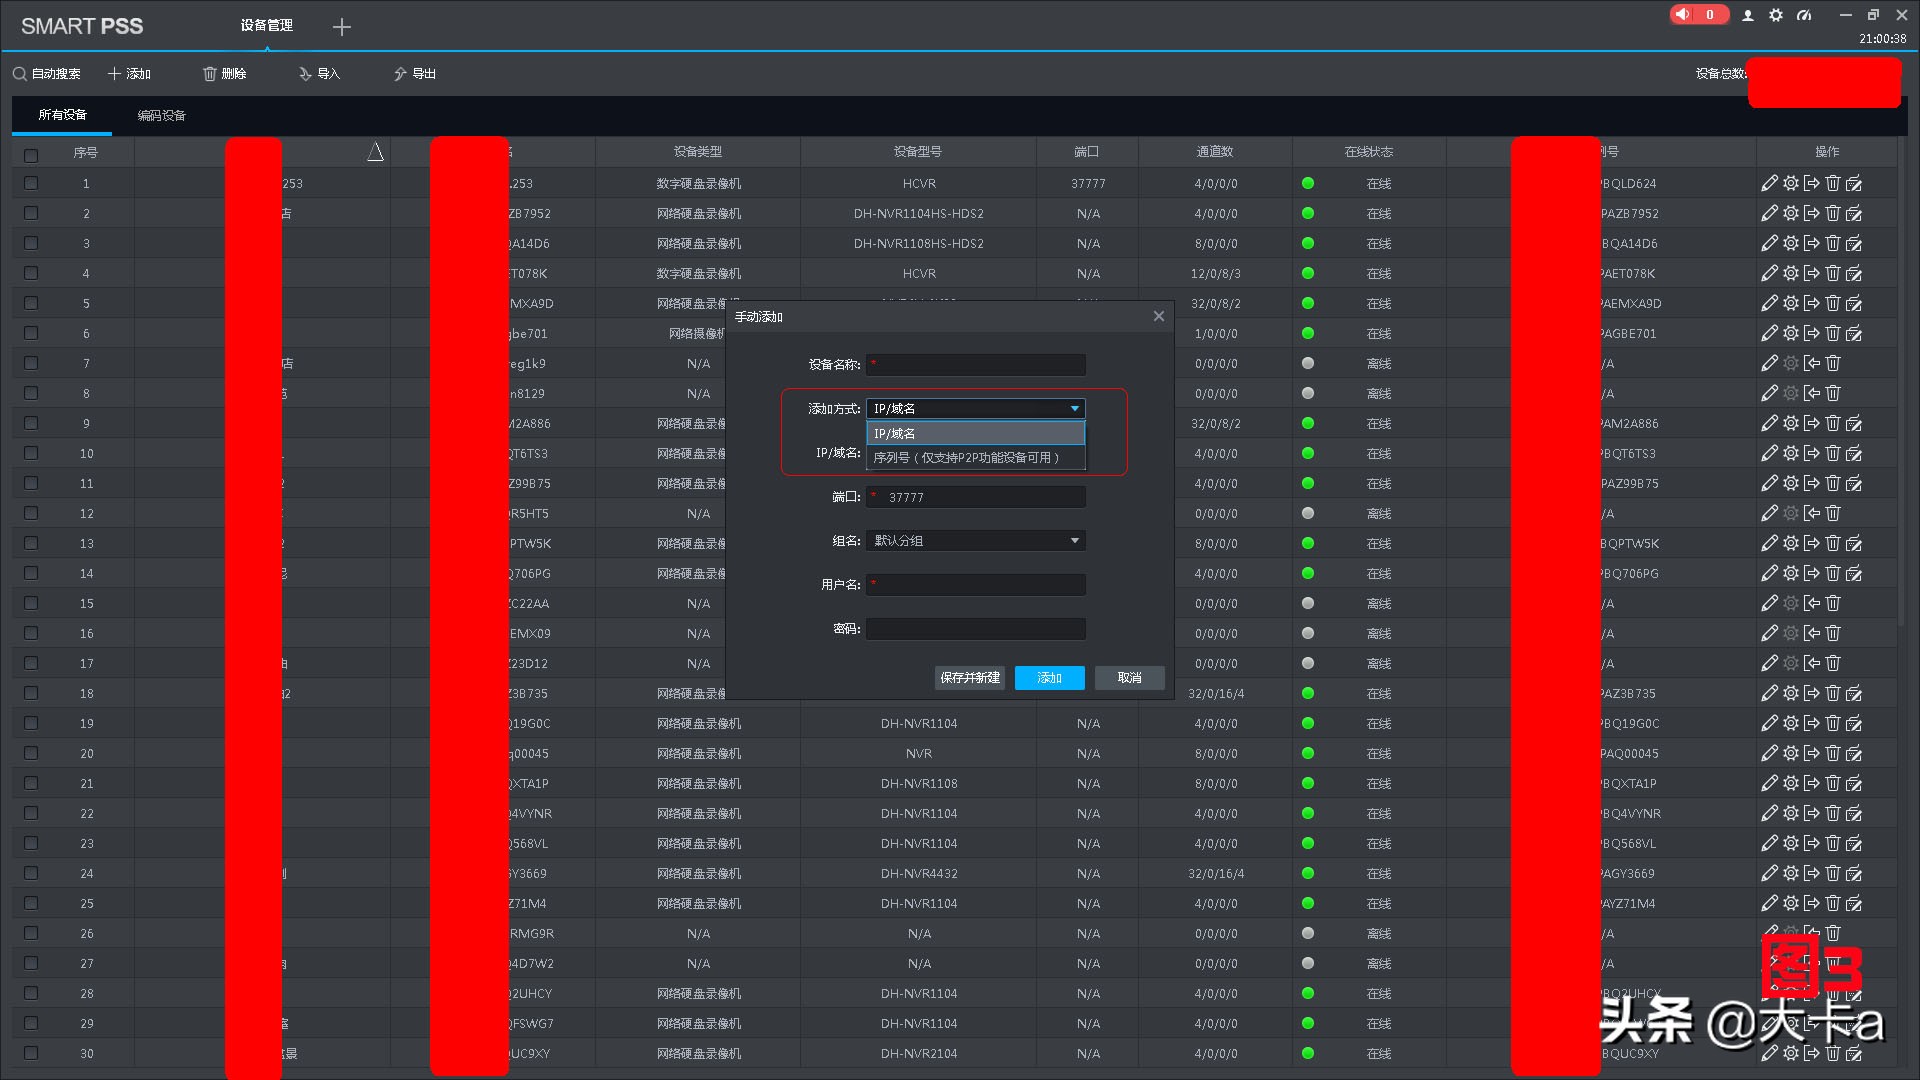Switch to the 编码设备 tab

pyautogui.click(x=161, y=116)
